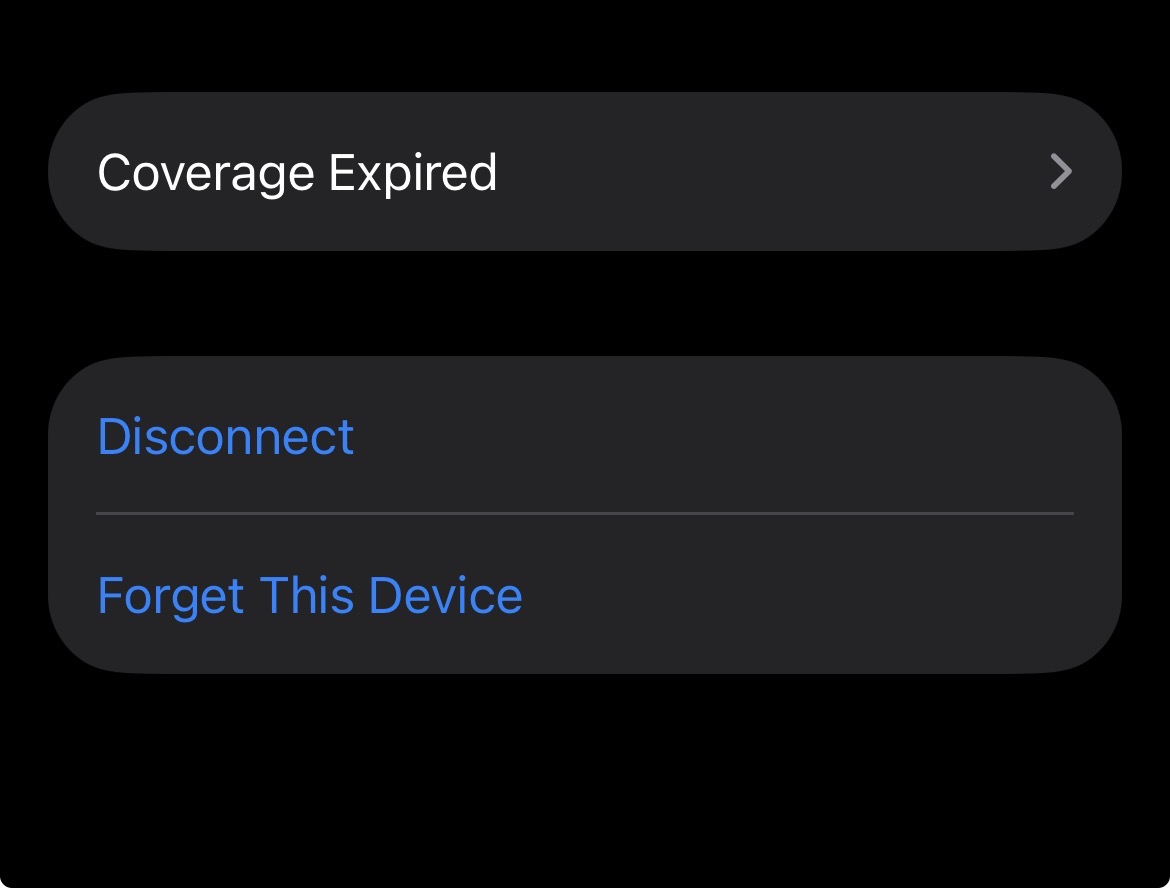Click the Disconnect row in actions group

point(584,437)
